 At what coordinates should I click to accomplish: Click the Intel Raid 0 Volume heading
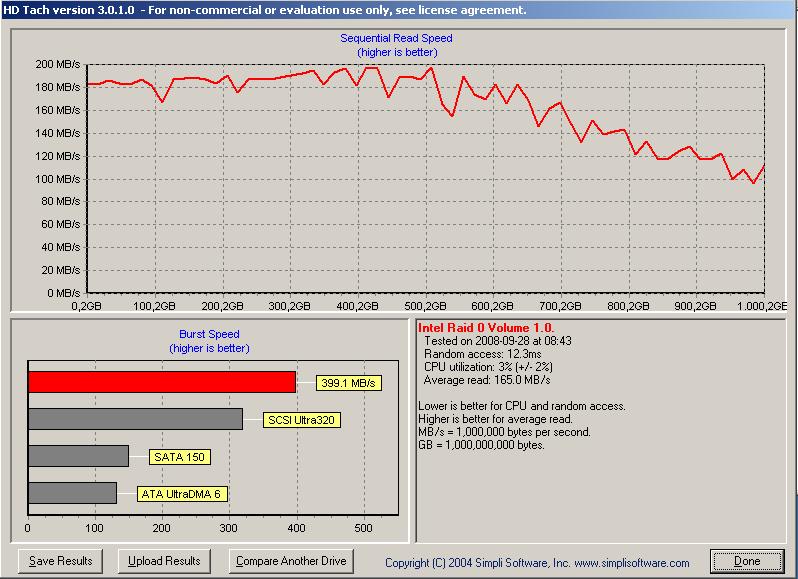(x=486, y=328)
